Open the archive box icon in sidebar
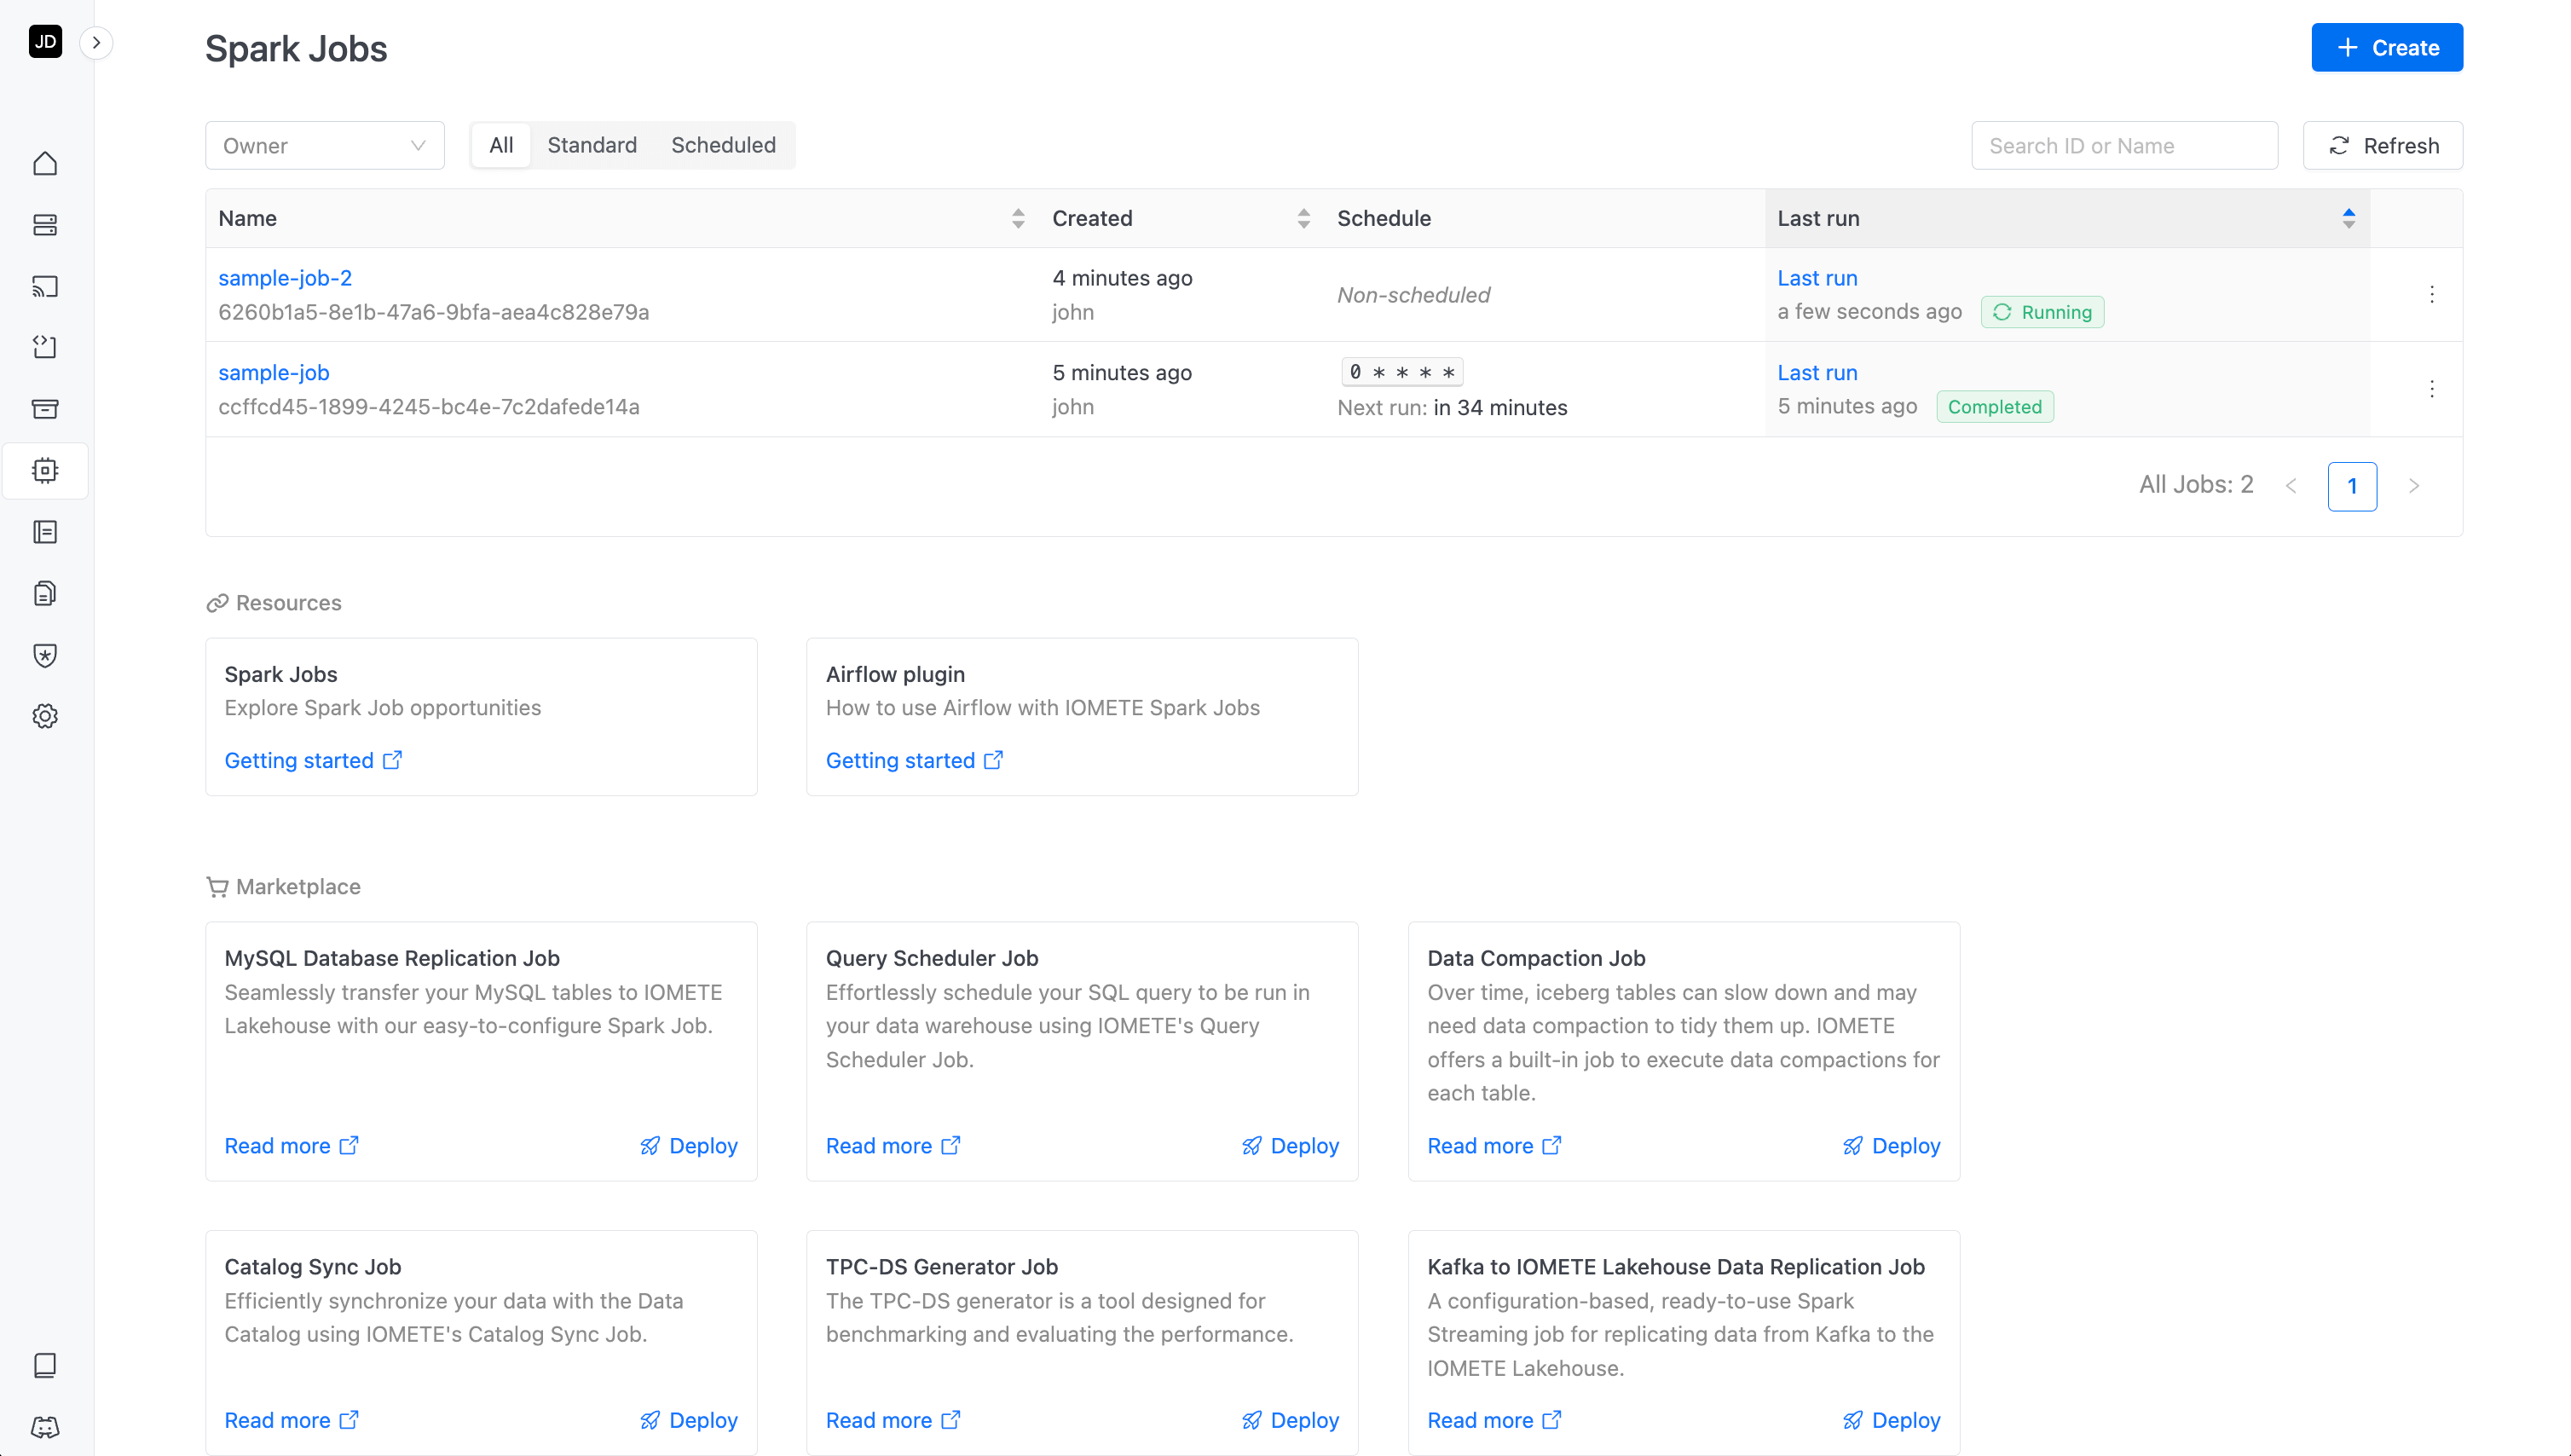Viewport: 2571px width, 1456px height. tap(45, 408)
